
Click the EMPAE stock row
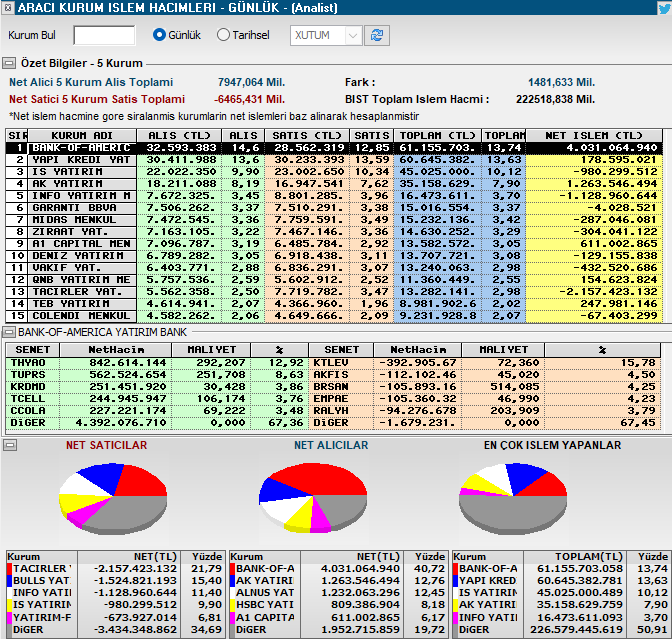pyautogui.click(x=484, y=399)
